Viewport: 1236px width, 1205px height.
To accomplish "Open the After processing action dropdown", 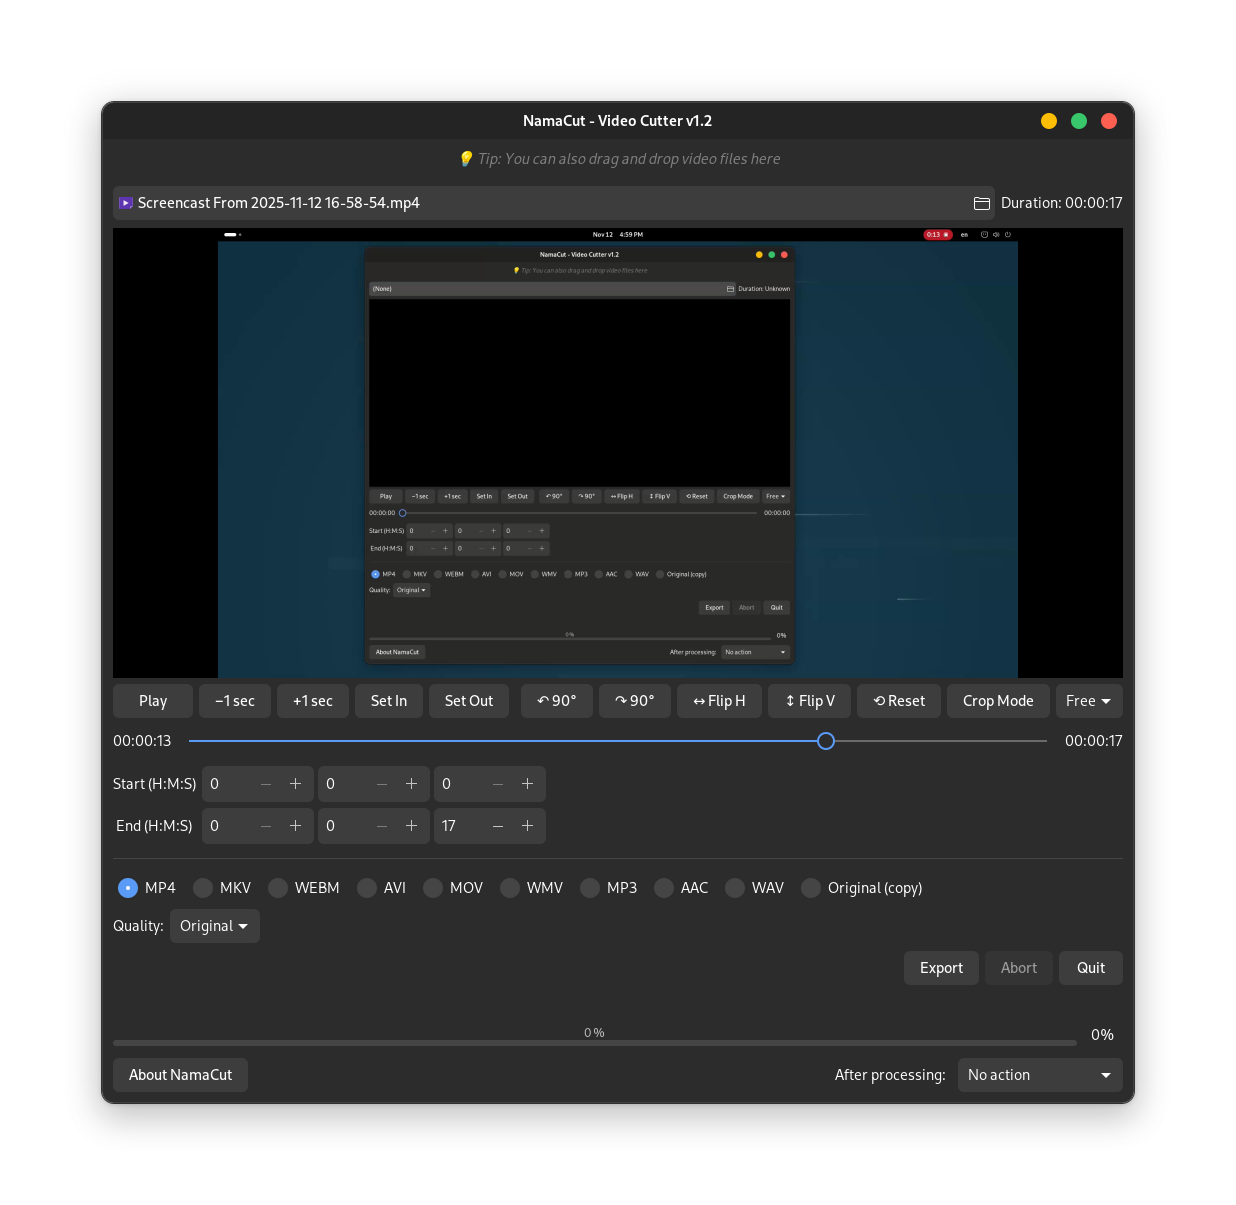I will click(1039, 1075).
